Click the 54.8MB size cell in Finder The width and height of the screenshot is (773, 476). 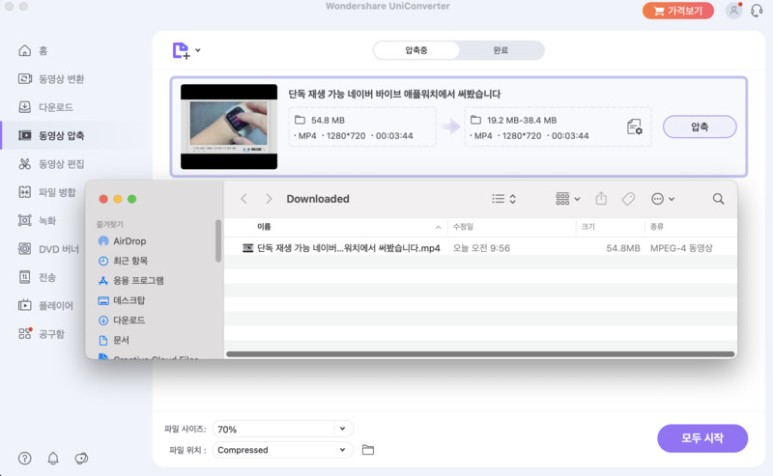point(623,248)
